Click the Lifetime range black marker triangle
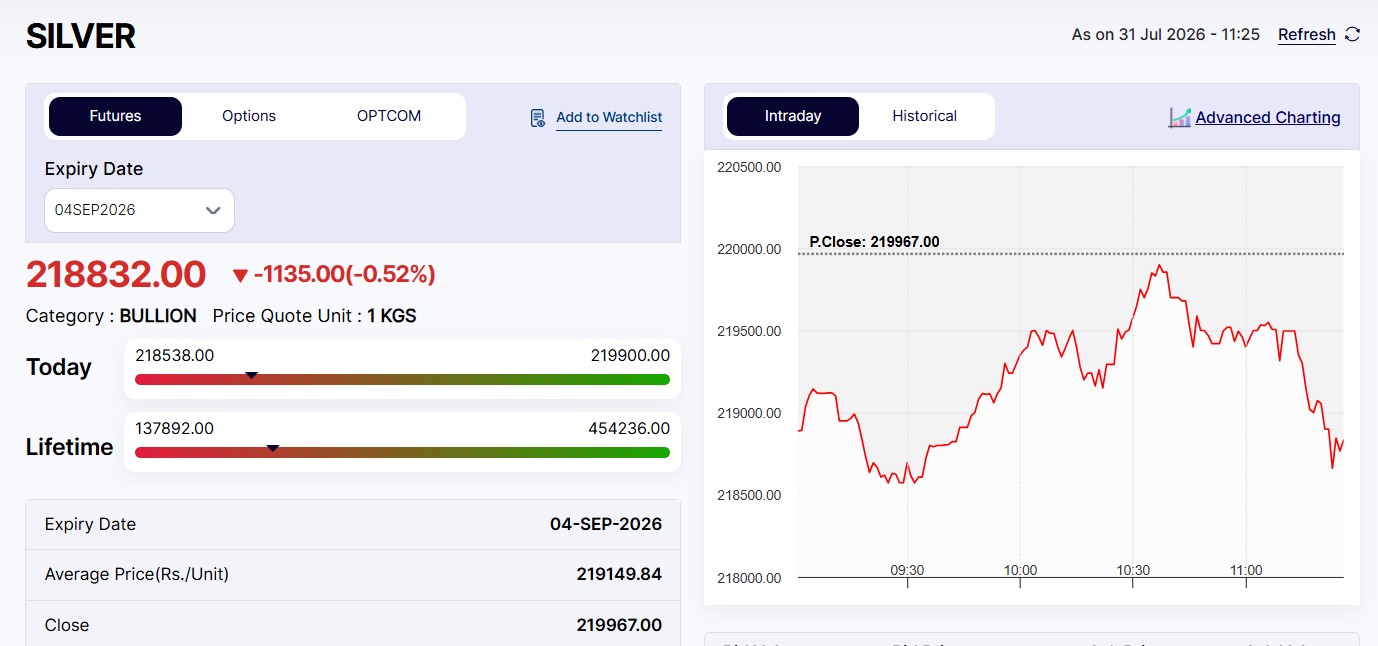This screenshot has width=1378, height=646. pyautogui.click(x=272, y=449)
